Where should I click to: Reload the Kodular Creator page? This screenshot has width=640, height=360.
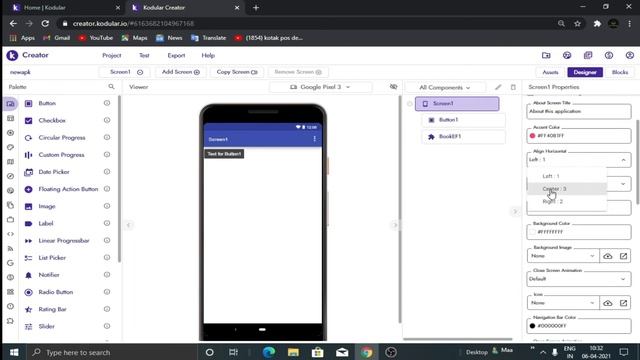pos(45,24)
